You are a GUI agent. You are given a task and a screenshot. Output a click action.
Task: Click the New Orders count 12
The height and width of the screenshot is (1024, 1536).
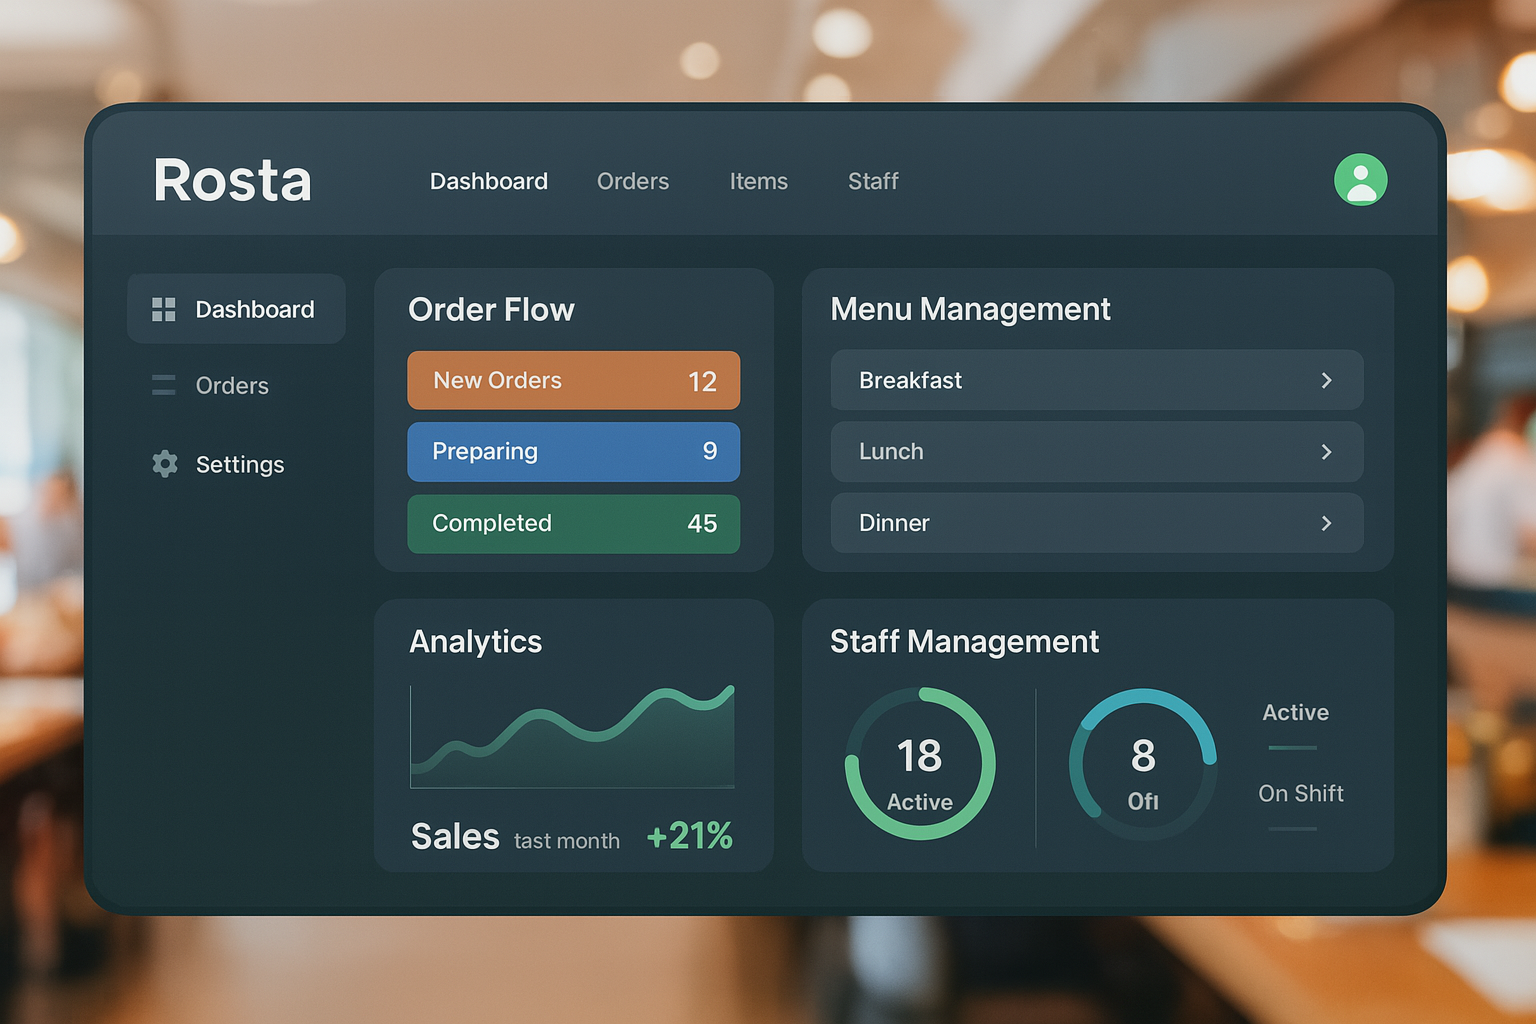point(702,381)
